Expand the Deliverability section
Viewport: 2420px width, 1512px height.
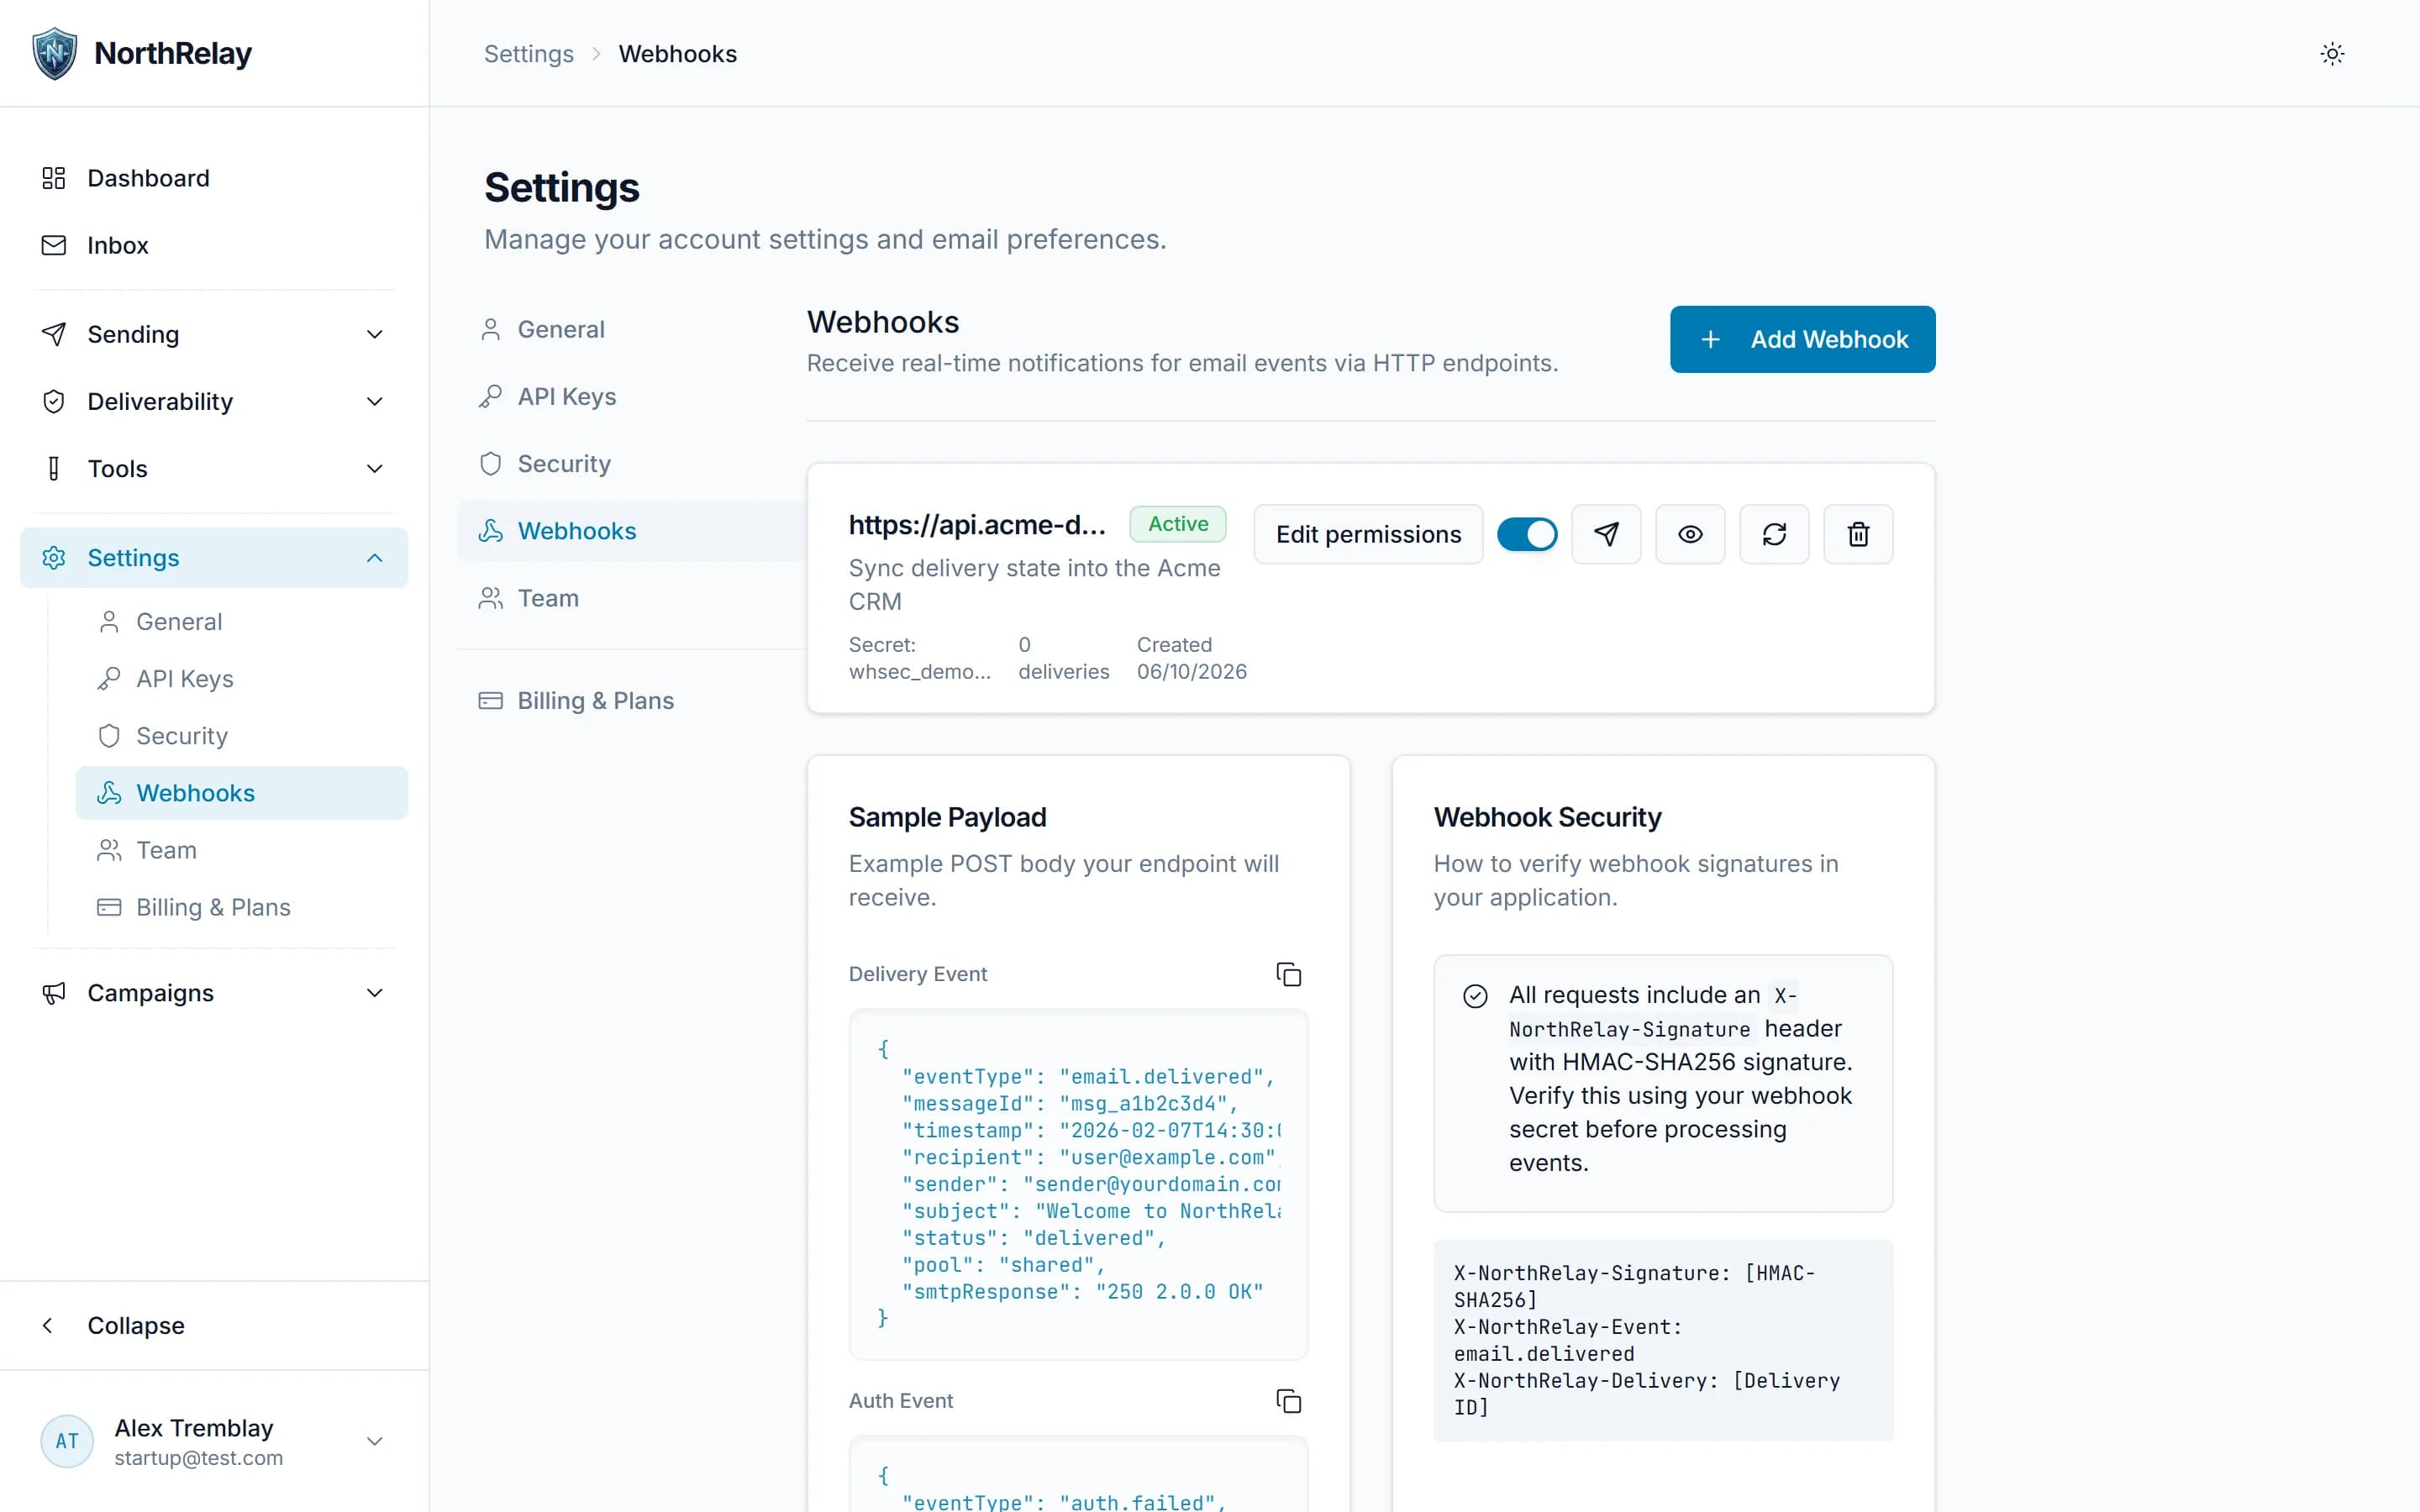(x=214, y=401)
